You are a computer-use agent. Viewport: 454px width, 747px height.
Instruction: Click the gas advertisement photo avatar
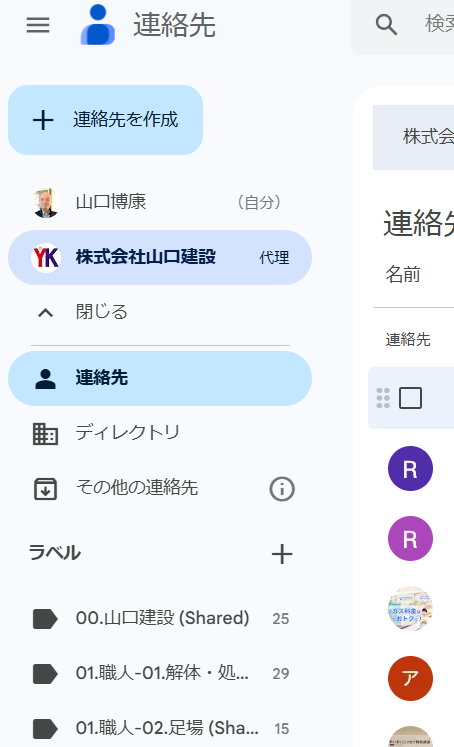tap(410, 608)
